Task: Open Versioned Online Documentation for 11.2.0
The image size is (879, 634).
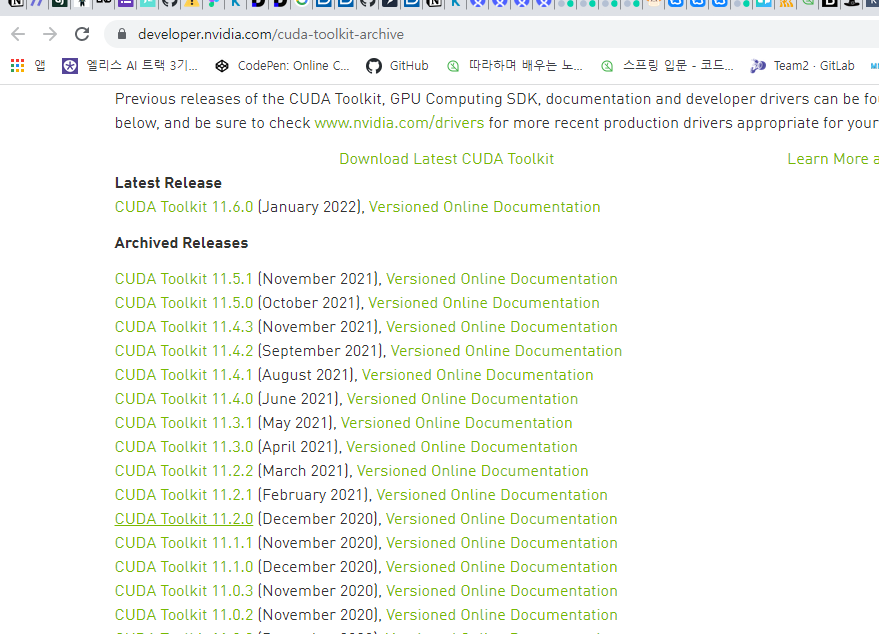Action: 502,519
